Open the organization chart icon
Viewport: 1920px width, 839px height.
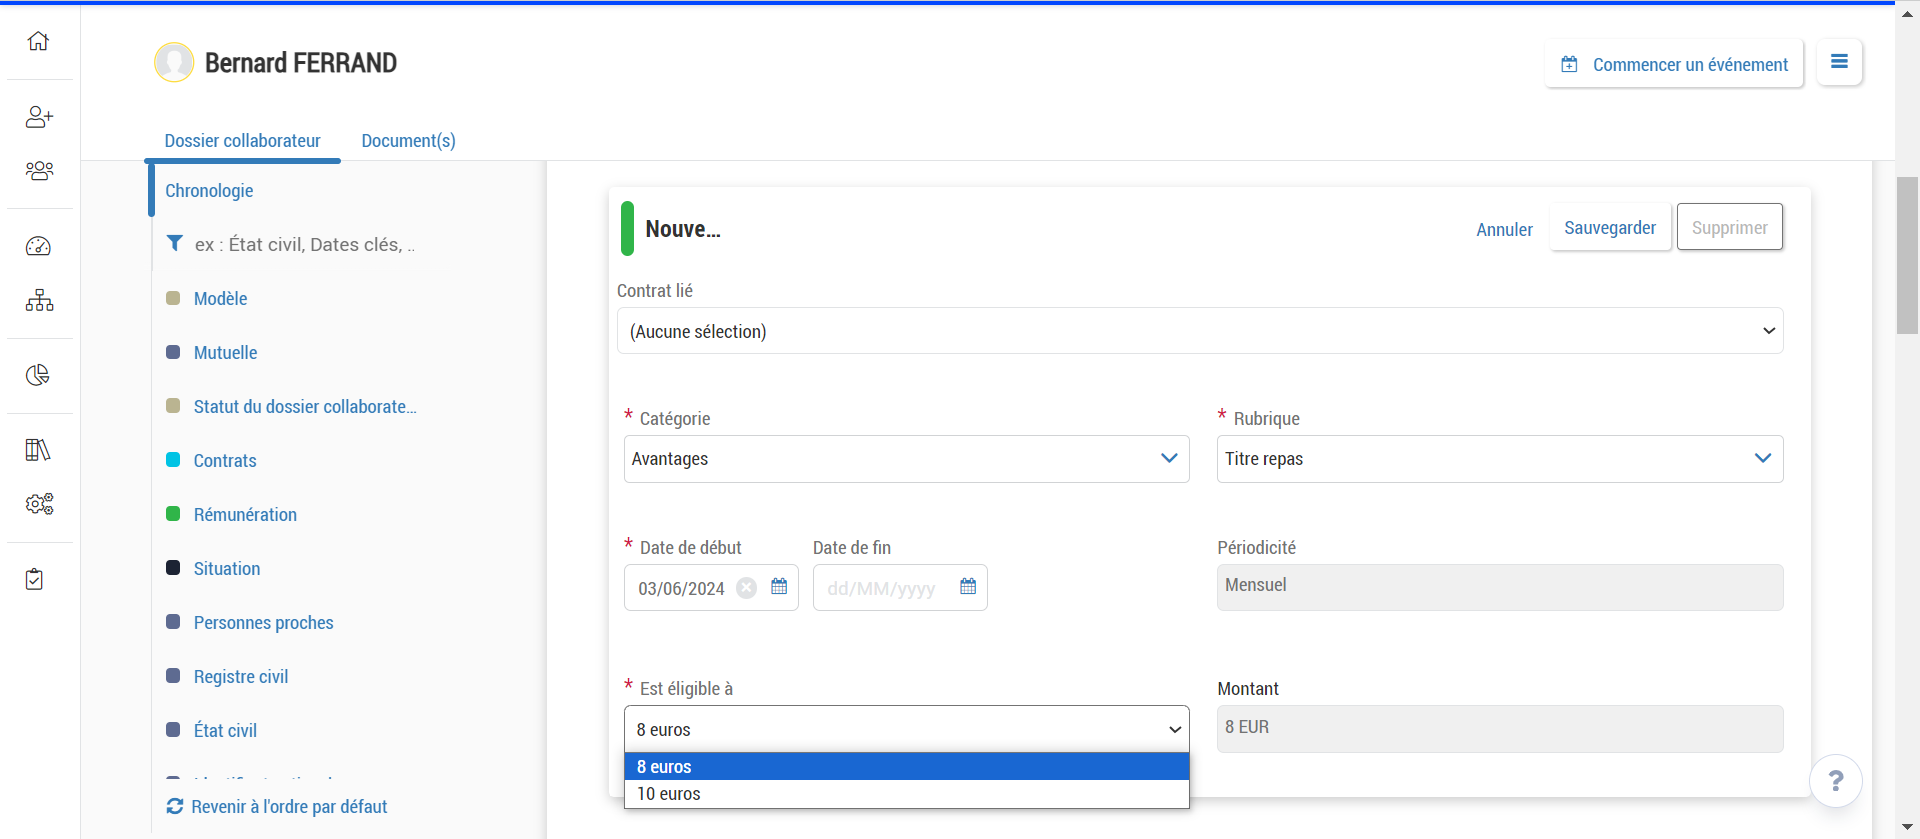click(x=39, y=300)
